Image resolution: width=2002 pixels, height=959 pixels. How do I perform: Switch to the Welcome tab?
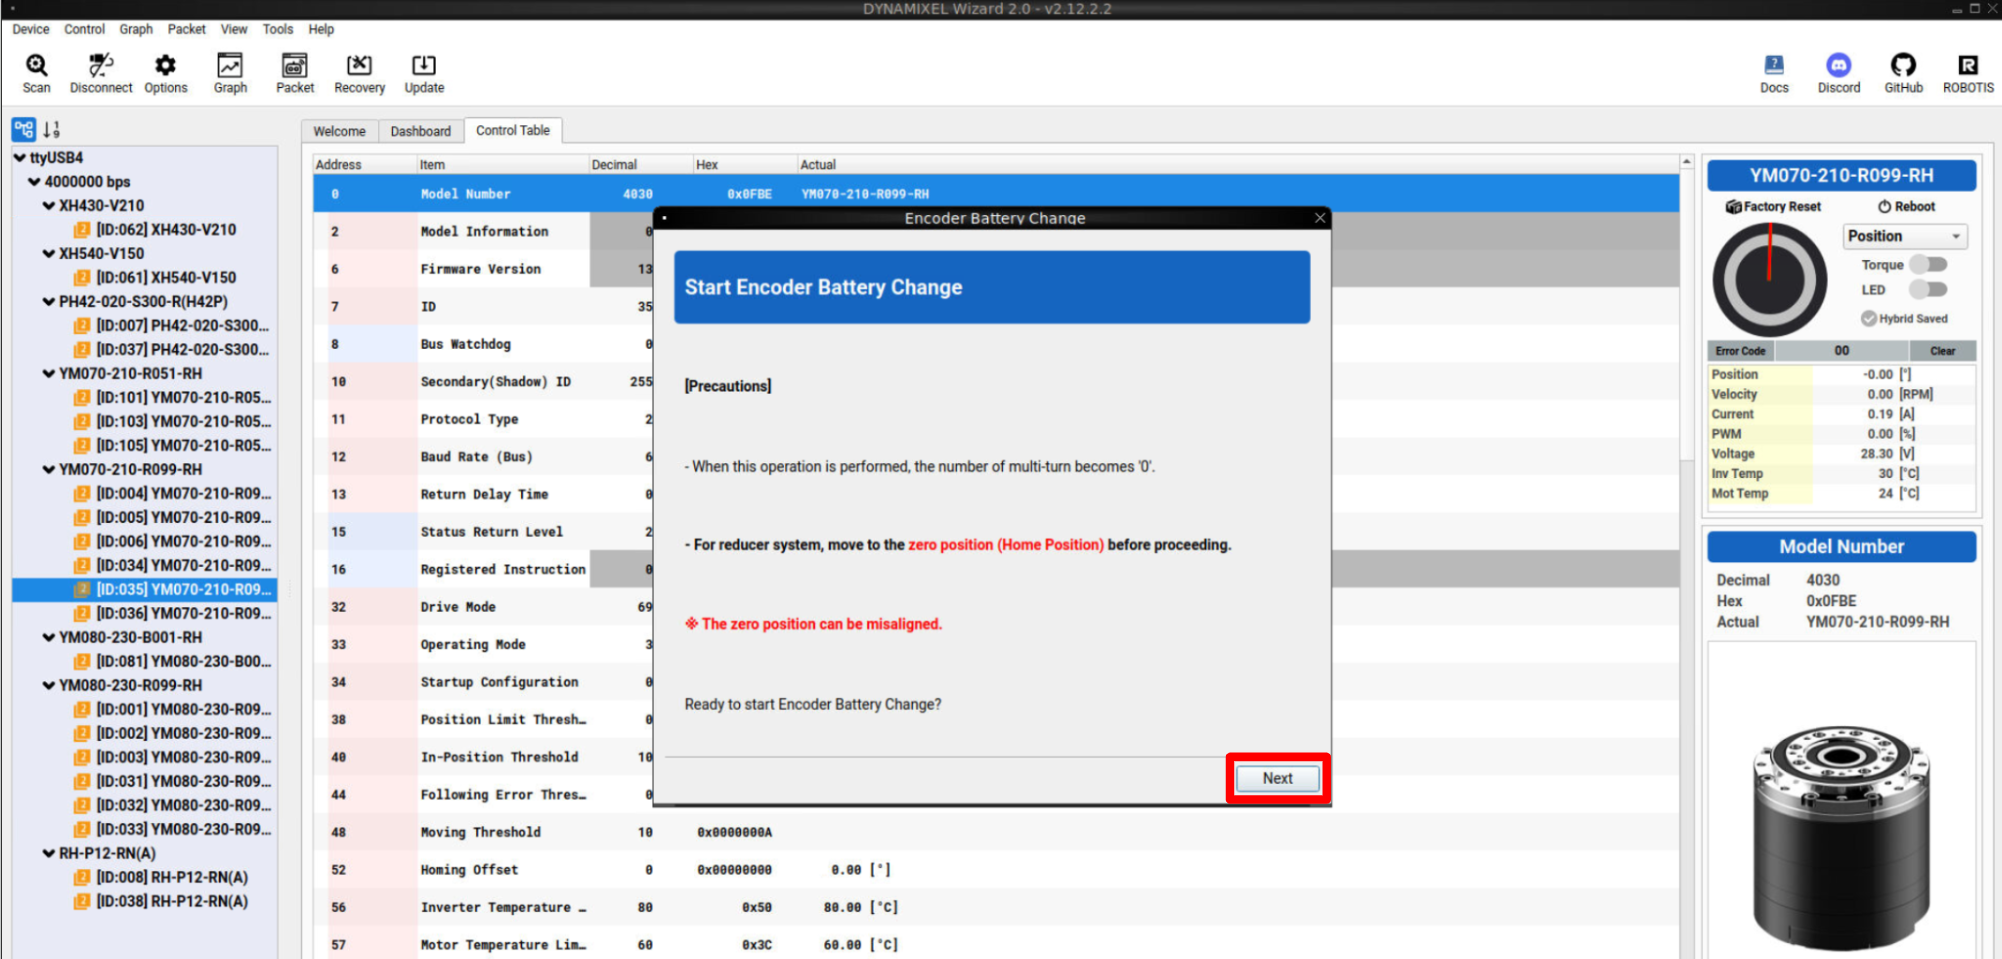340,131
